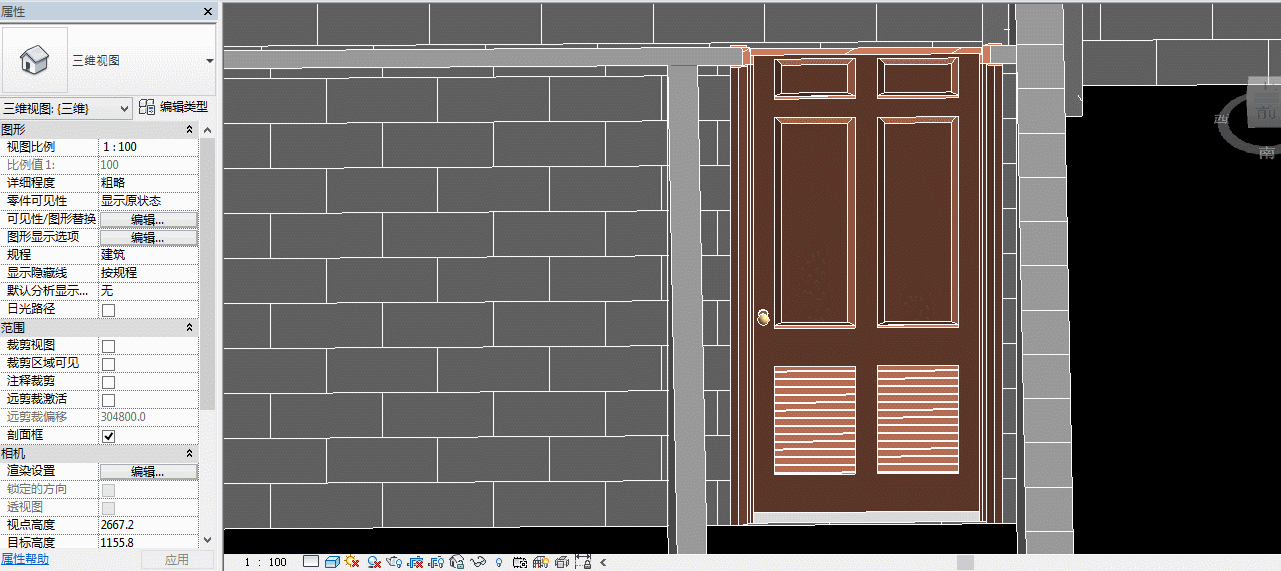Close the 属性 properties panel

pos(208,11)
